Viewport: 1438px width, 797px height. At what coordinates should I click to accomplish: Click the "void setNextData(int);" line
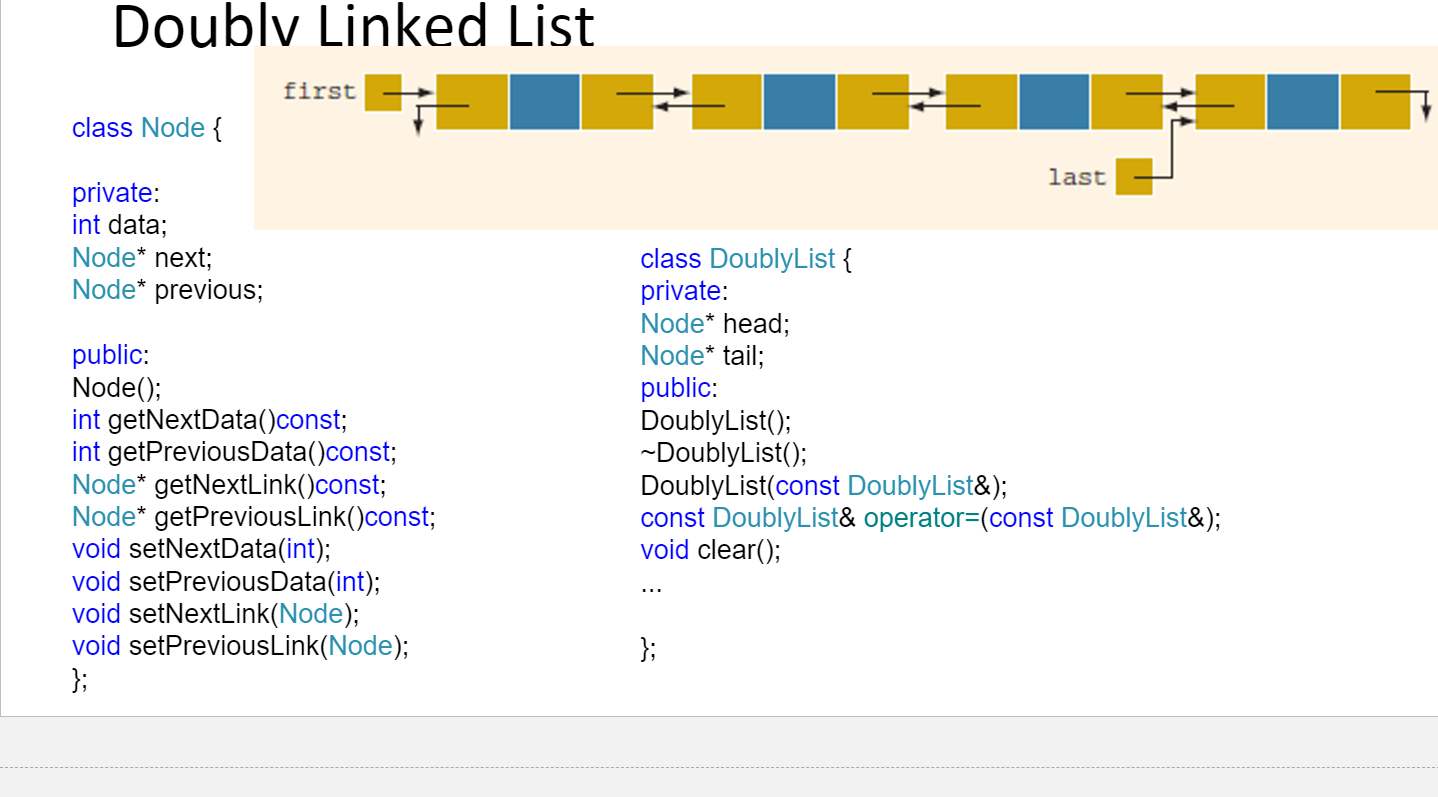click(x=201, y=549)
